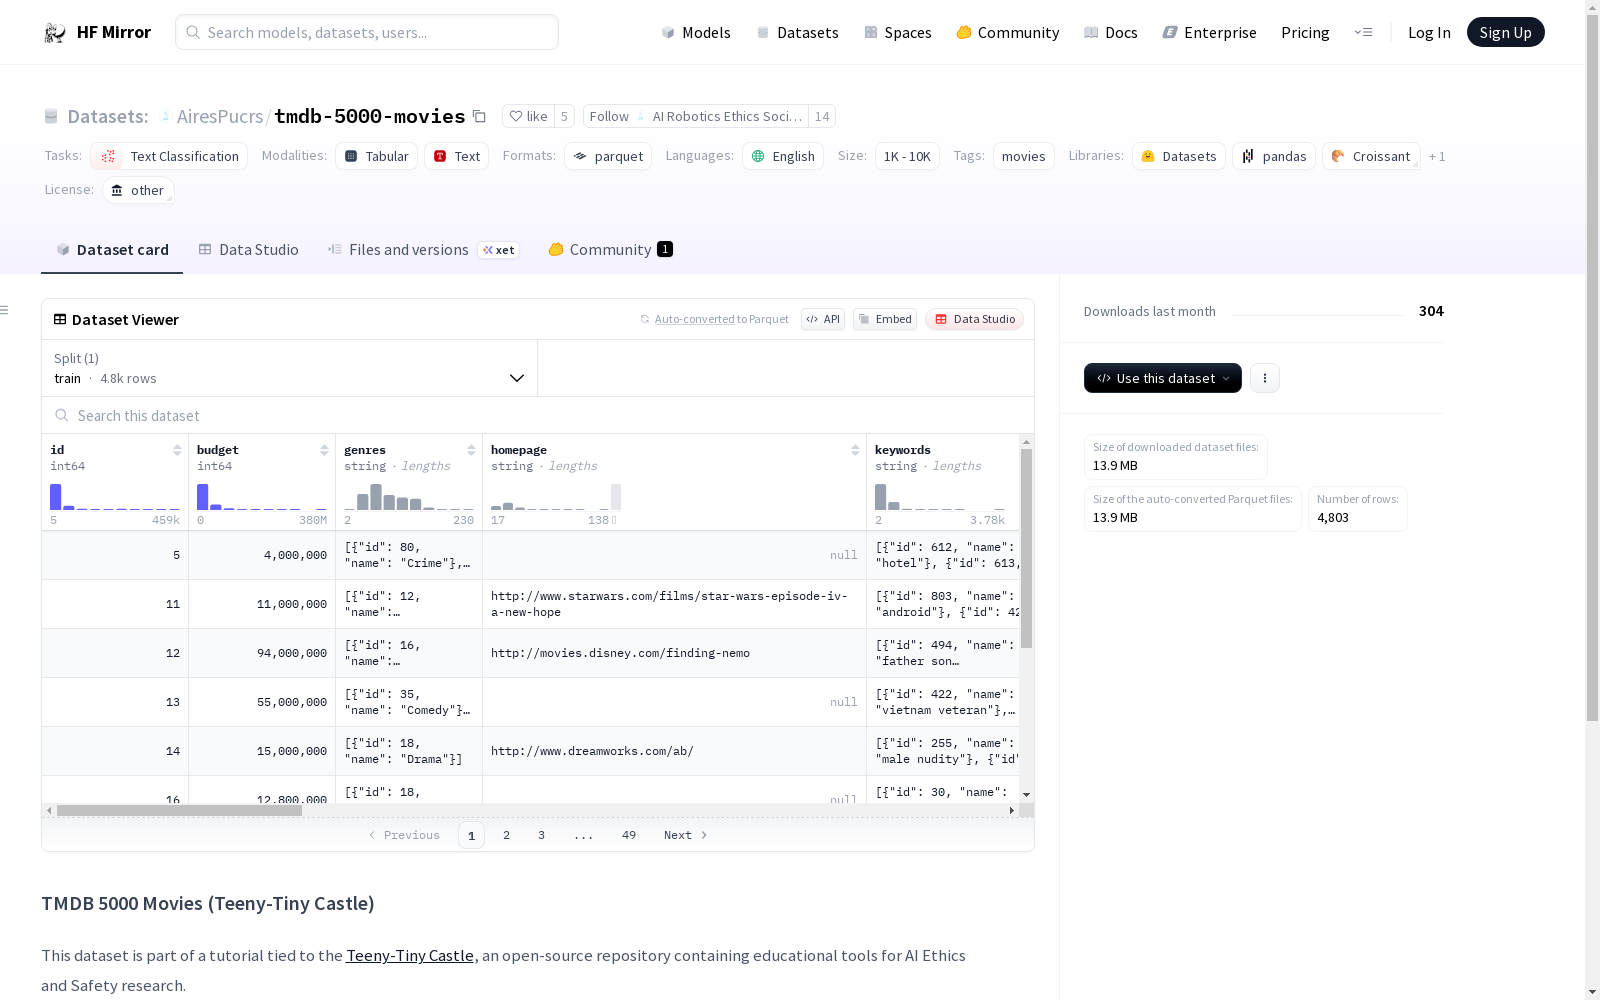Screen dimensions: 1600x1000
Task: Go to Spaces in the top navigation
Action: click(x=898, y=32)
